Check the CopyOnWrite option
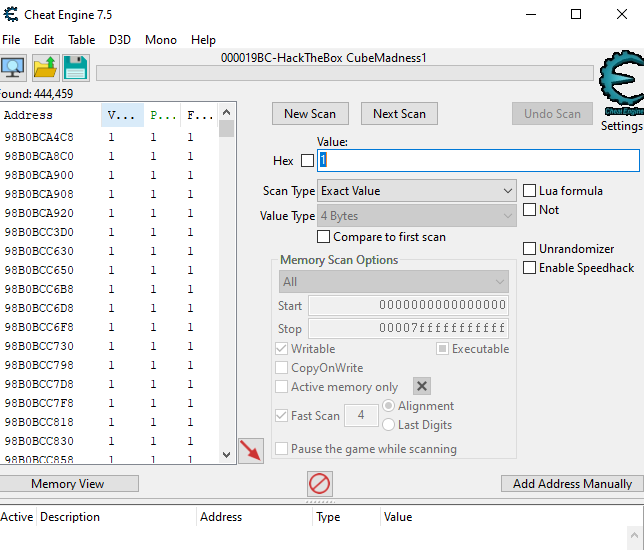 coord(281,368)
